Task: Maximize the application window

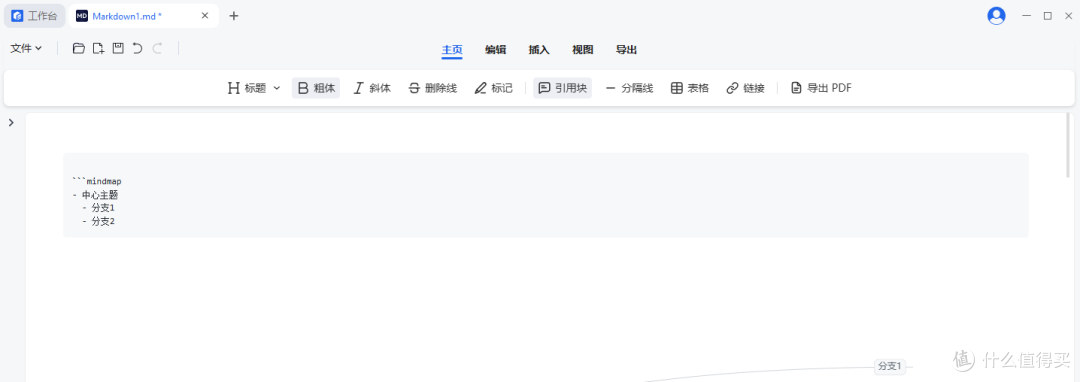Action: pyautogui.click(x=1047, y=16)
